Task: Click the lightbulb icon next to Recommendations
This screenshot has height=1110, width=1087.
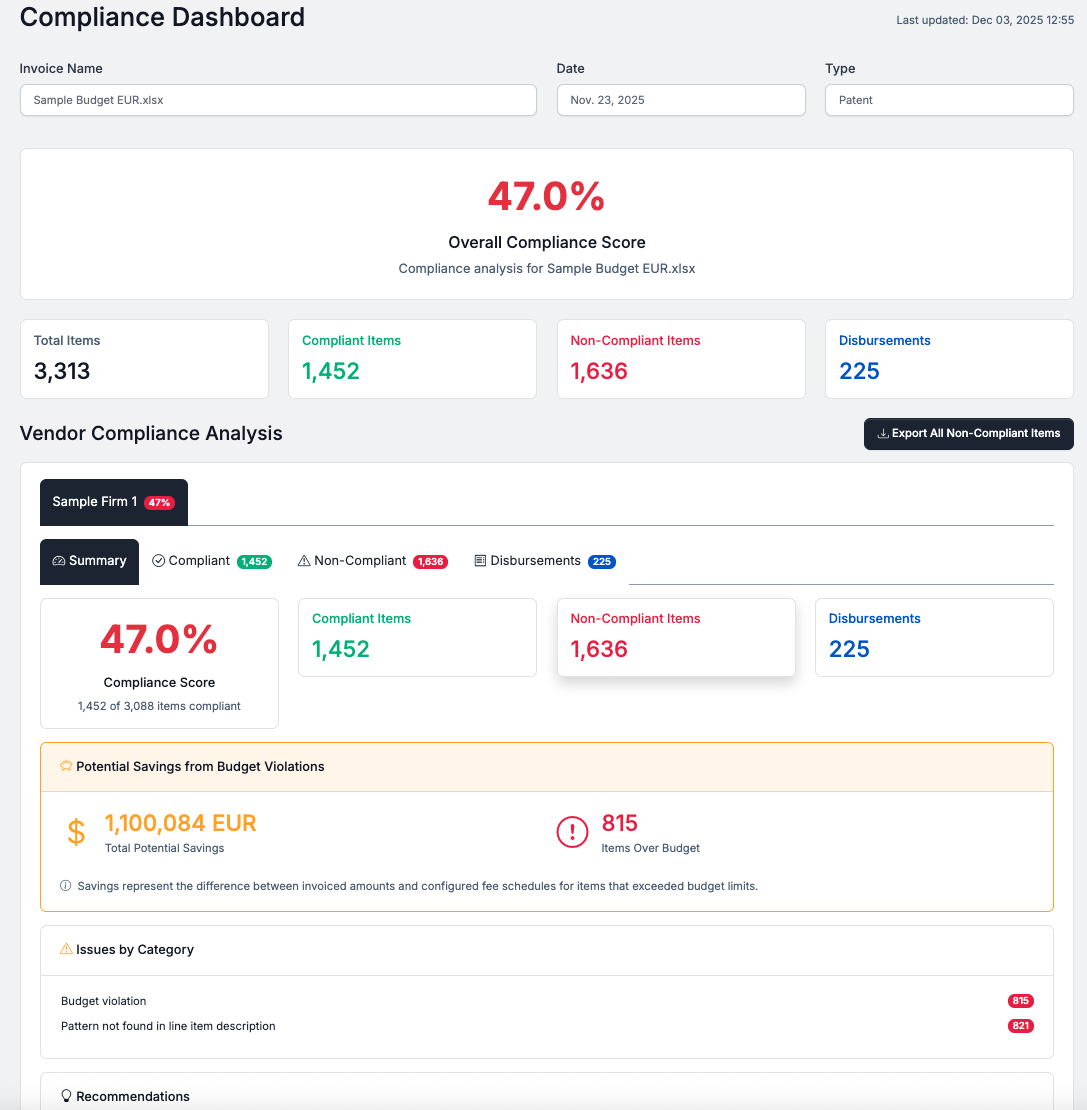Action: point(65,1096)
